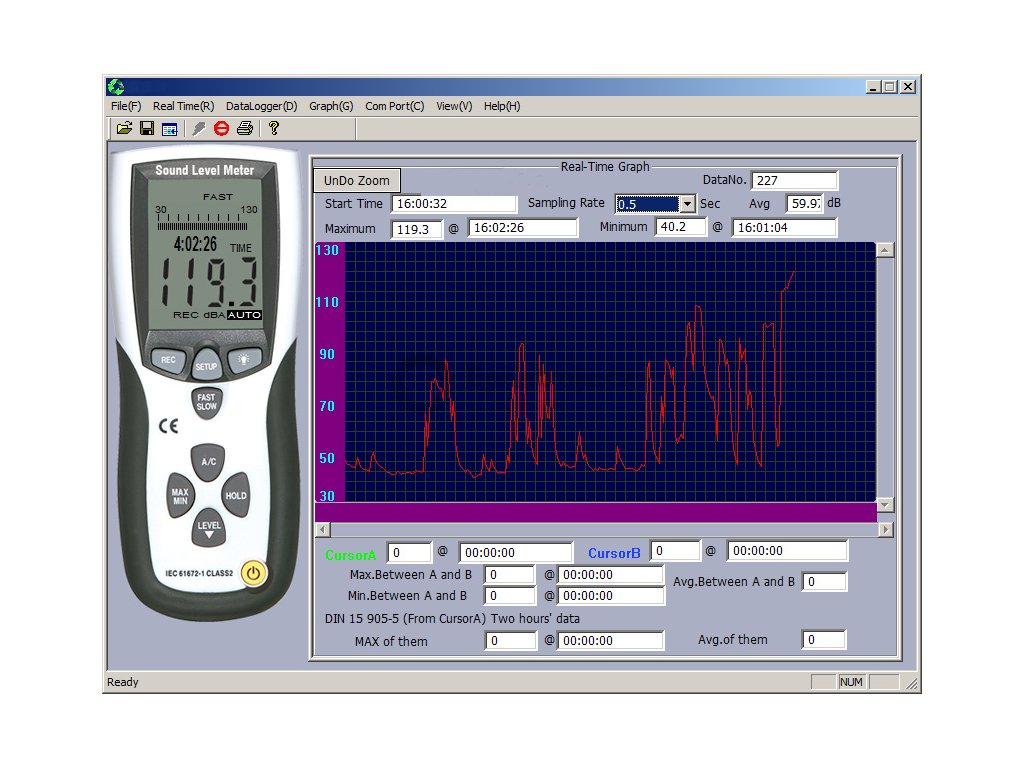1024x768 pixels.
Task: Click the graph's horizontal scrollbar right arrow
Action: 884,529
